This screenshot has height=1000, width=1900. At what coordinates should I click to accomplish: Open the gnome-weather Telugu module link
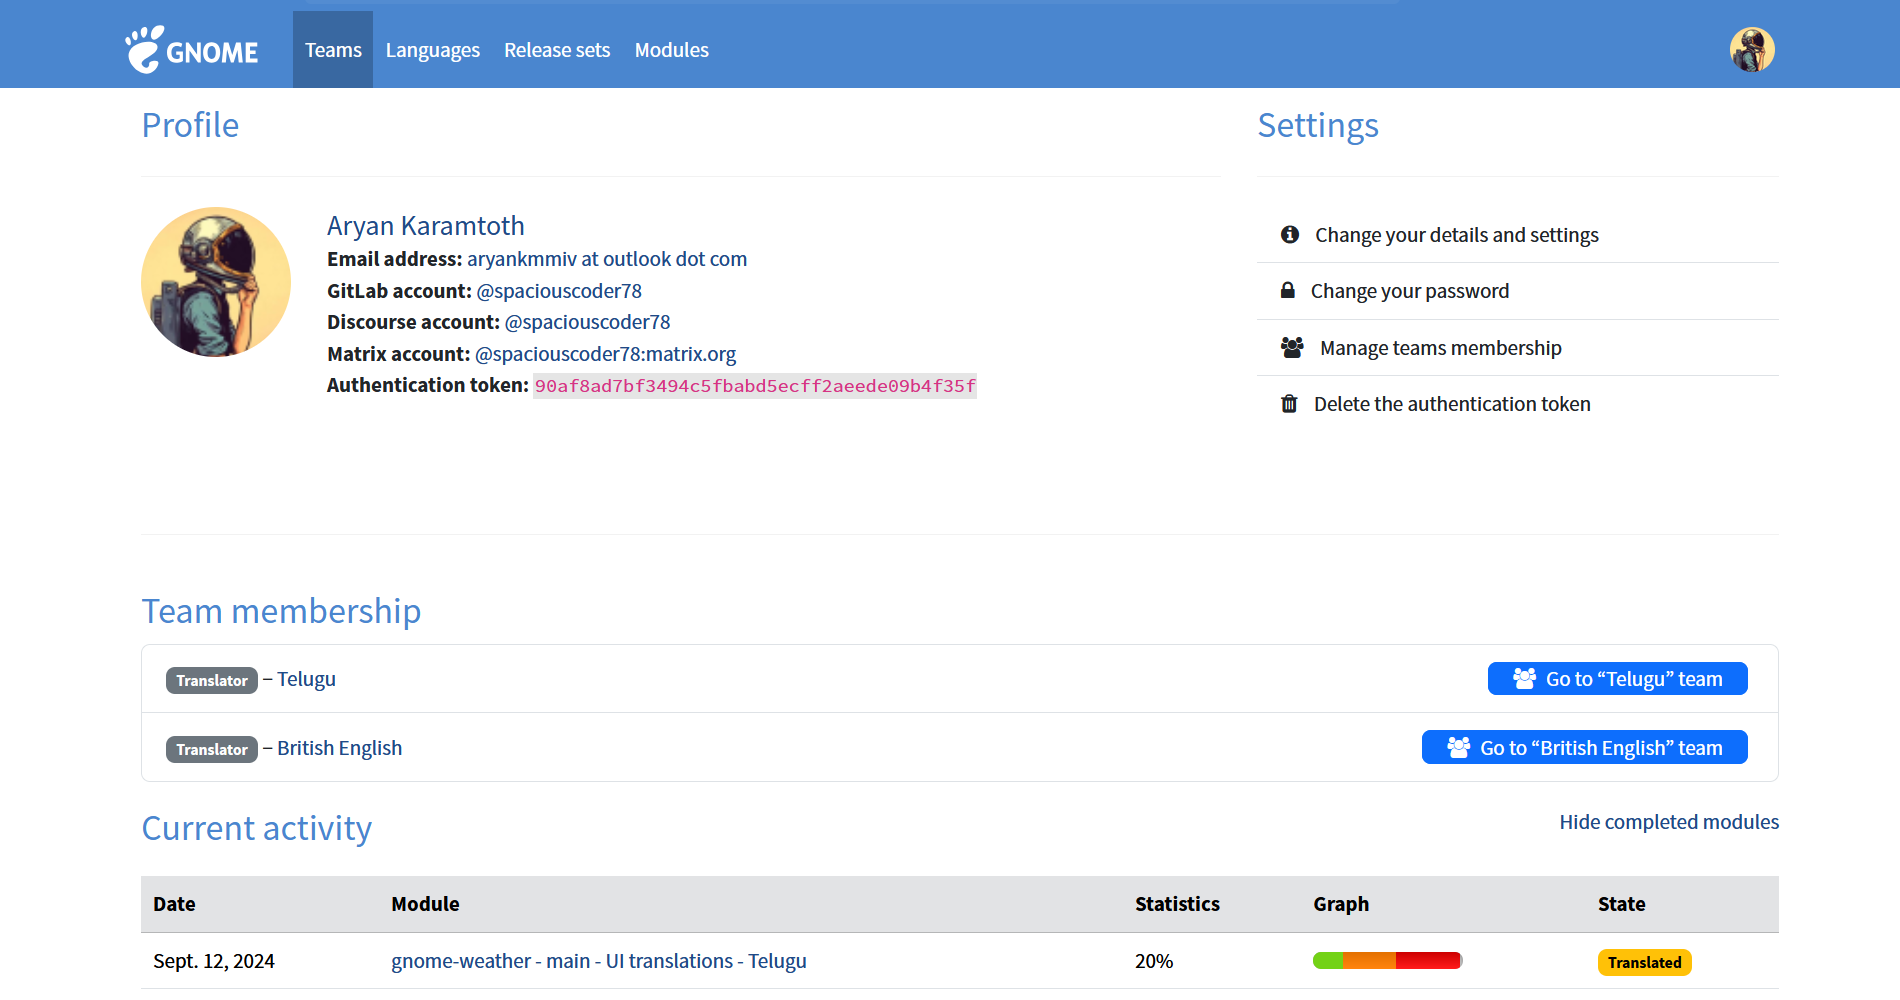(599, 961)
